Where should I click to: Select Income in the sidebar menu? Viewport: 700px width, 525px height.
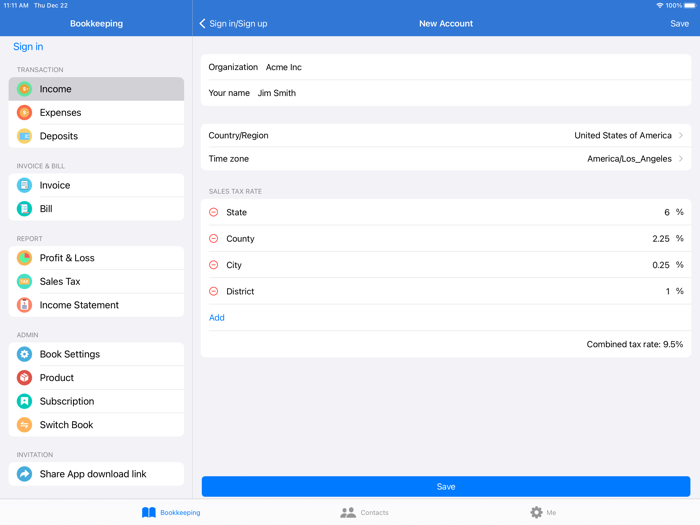pos(96,89)
